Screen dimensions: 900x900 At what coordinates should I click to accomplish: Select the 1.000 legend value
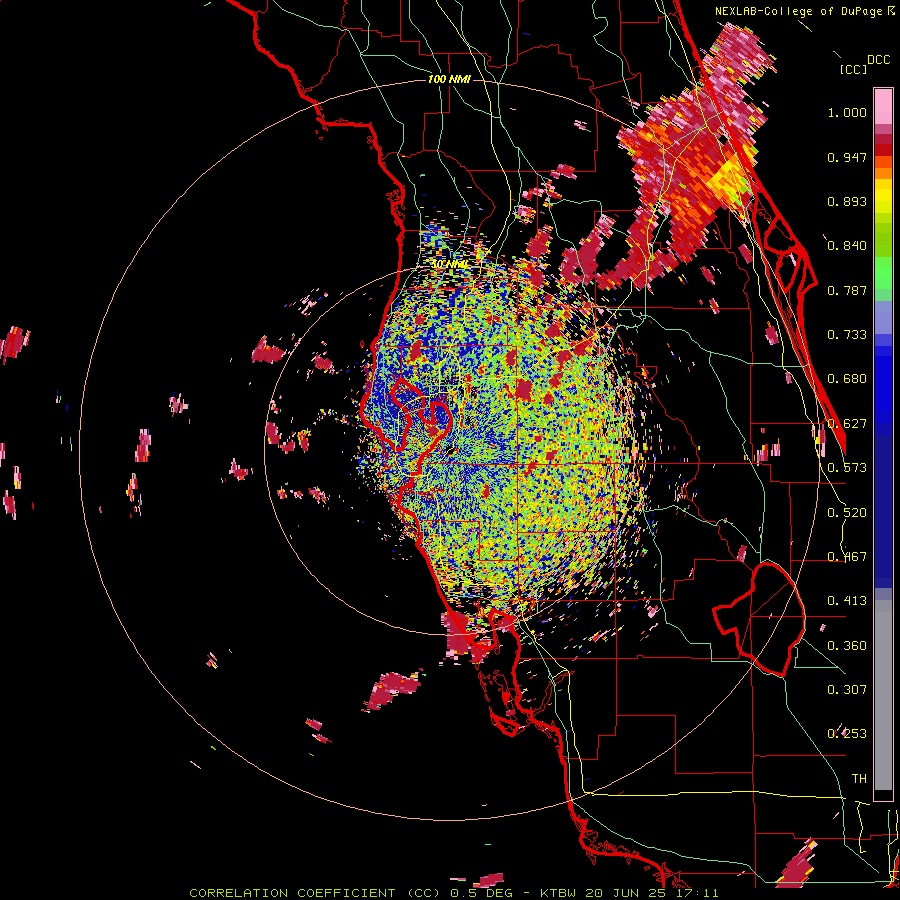[x=847, y=112]
